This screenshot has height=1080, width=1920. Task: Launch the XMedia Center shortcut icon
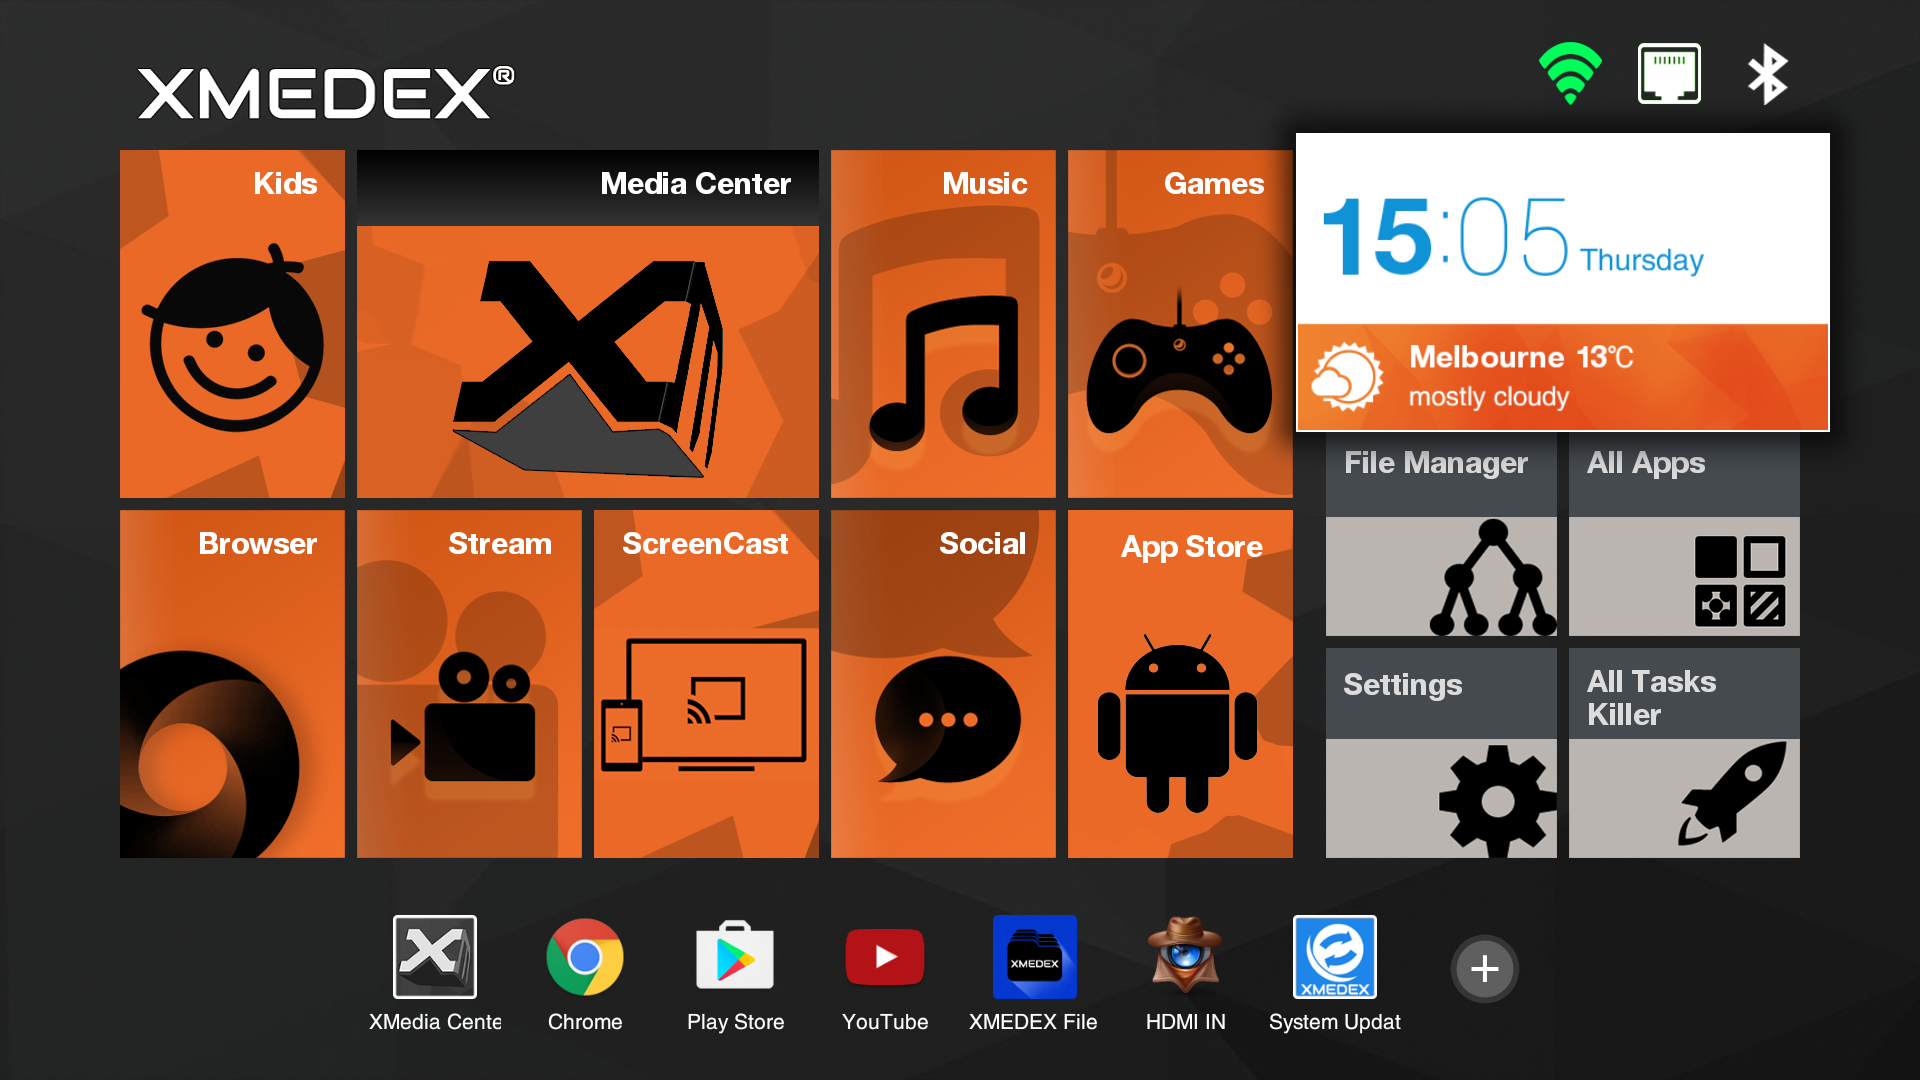click(x=435, y=957)
